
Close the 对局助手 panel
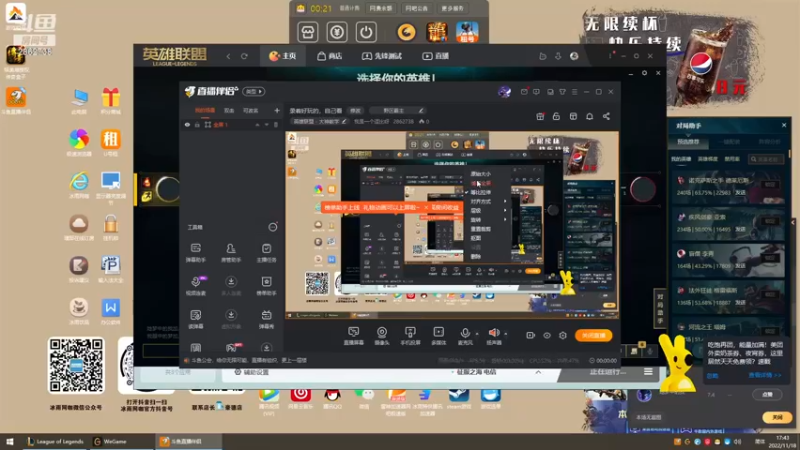pos(784,126)
